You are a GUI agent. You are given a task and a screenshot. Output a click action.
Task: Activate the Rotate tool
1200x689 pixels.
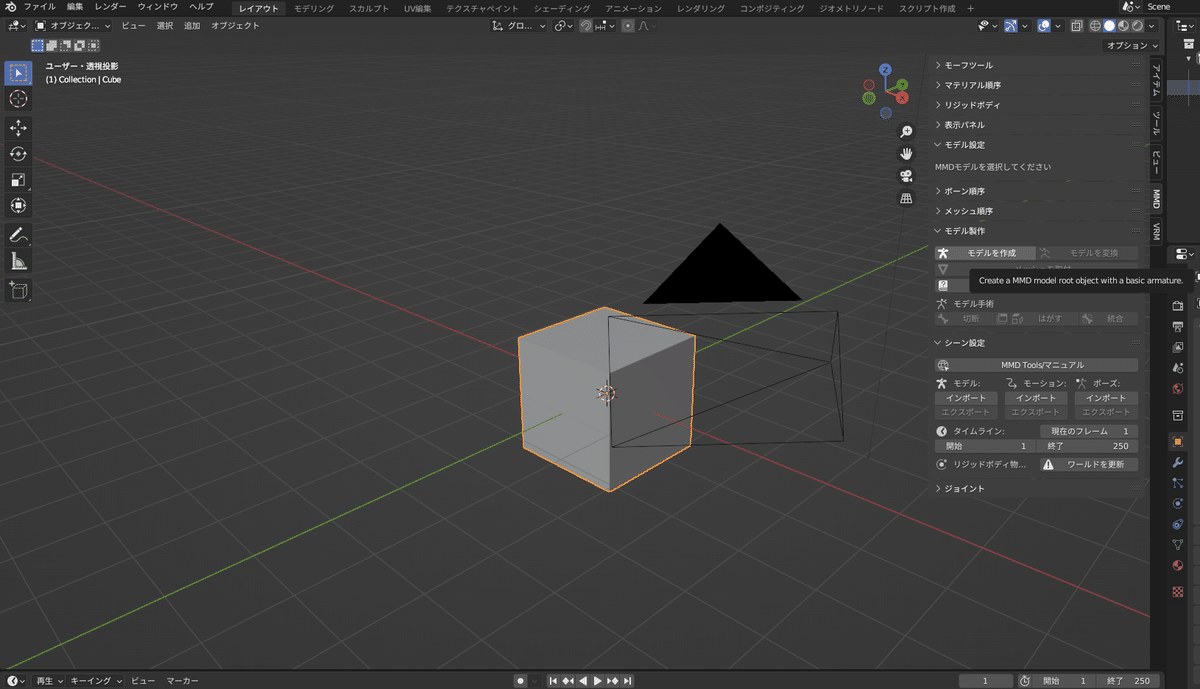coord(18,154)
